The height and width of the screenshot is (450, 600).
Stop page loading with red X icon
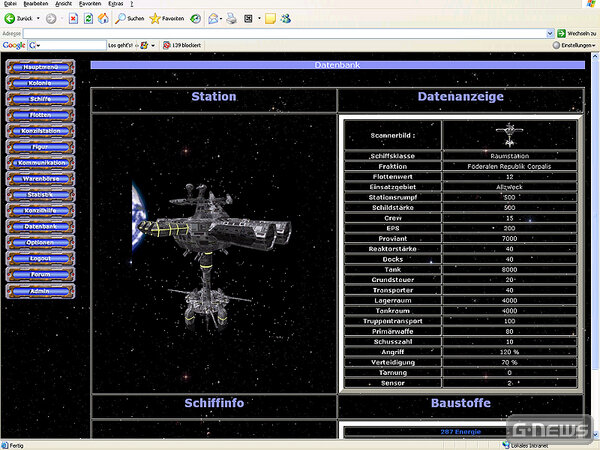click(73, 18)
